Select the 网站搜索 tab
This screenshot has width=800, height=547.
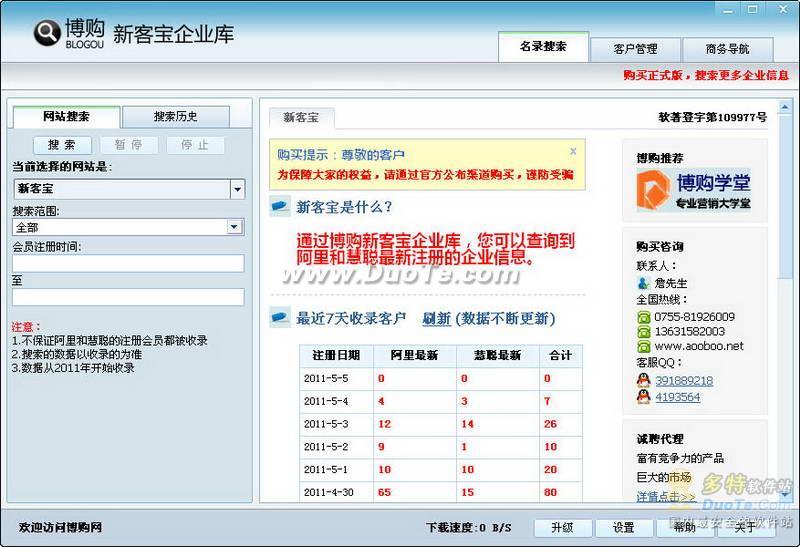pos(66,117)
